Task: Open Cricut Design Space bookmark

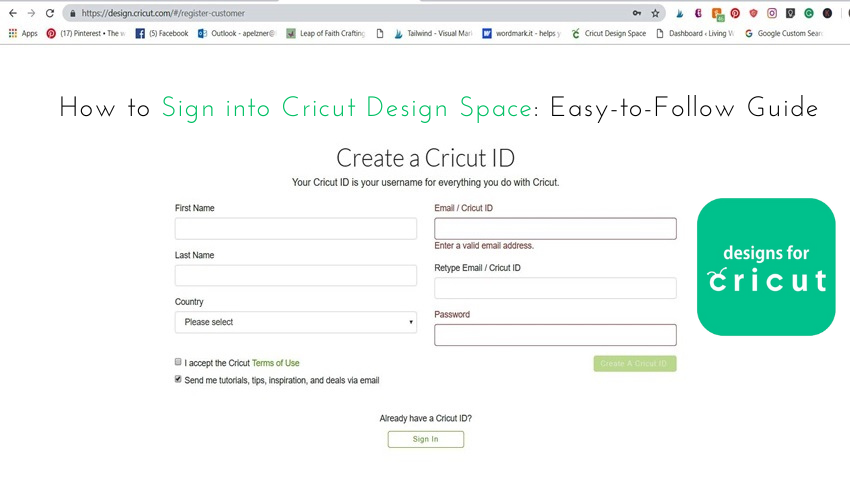Action: (609, 34)
